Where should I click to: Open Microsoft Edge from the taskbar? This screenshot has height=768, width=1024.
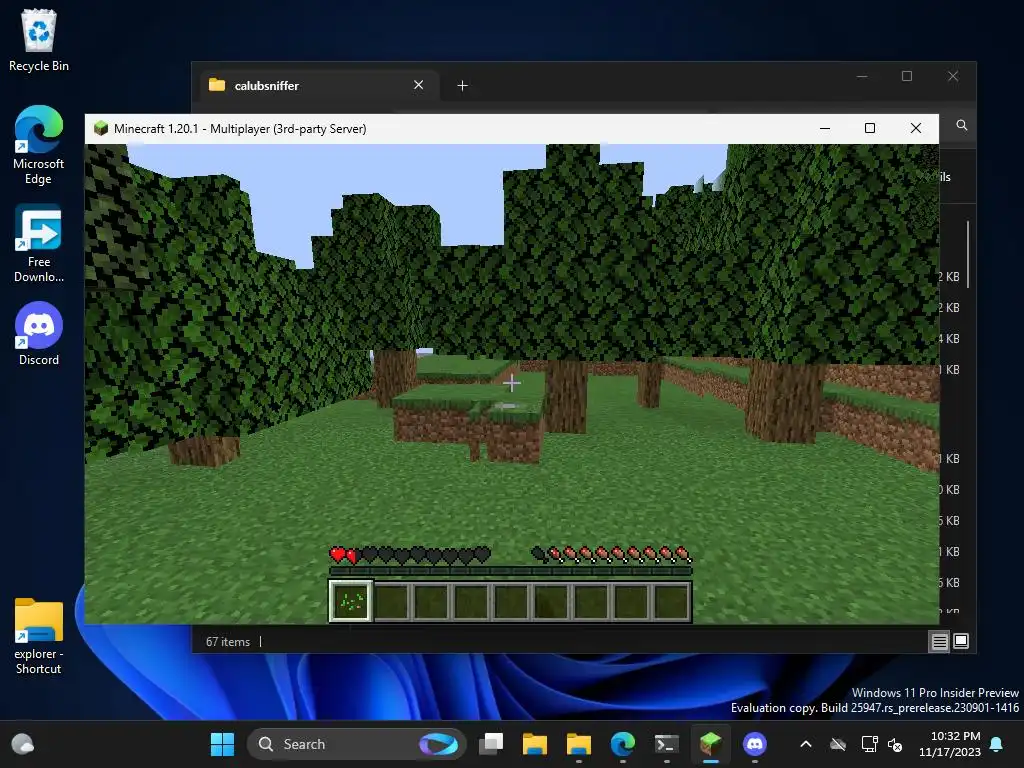623,744
